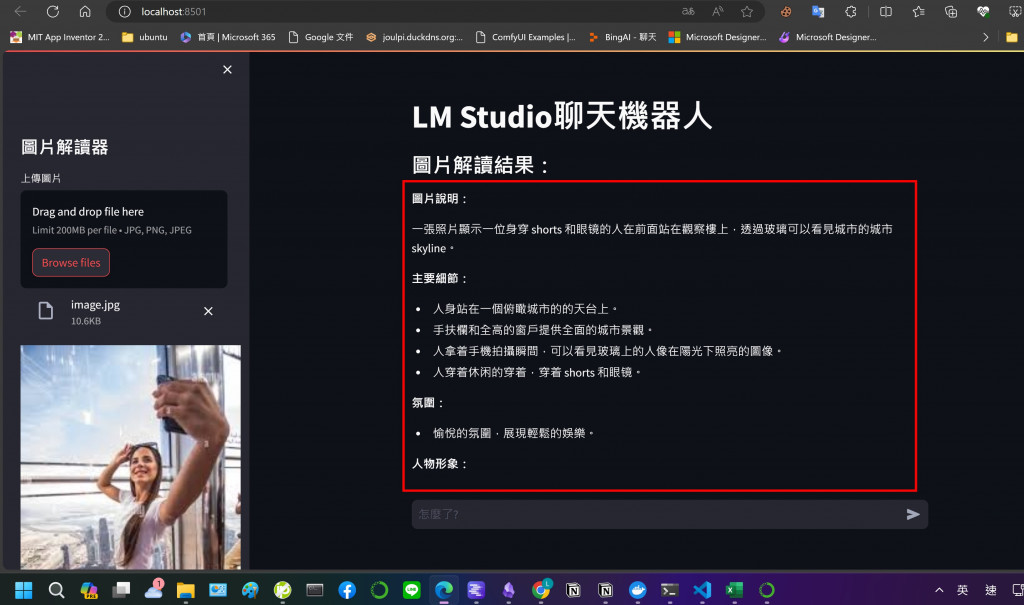
Task: Open Task View on the taskbar
Action: pos(121,590)
